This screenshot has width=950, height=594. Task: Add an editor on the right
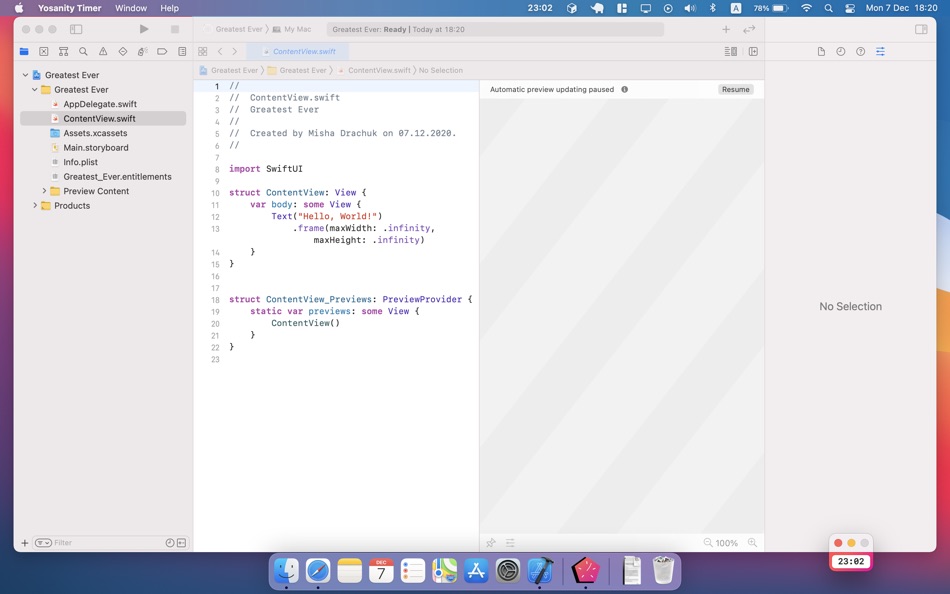753,52
